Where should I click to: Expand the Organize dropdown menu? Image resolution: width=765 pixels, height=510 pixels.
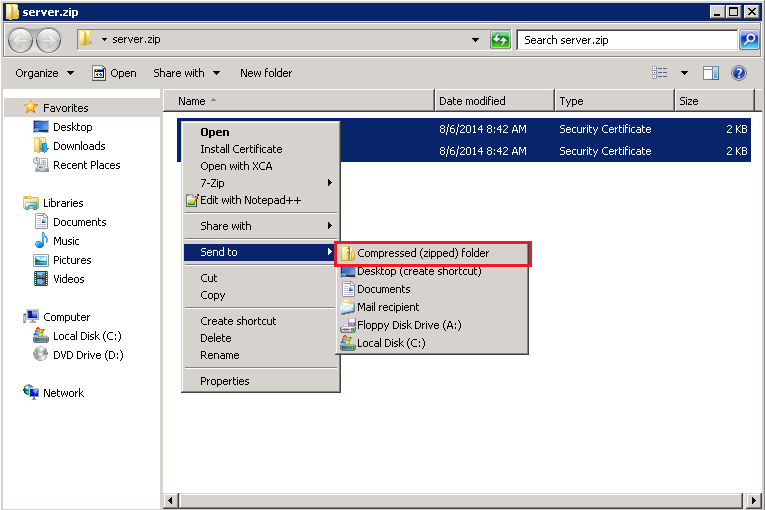click(x=44, y=73)
